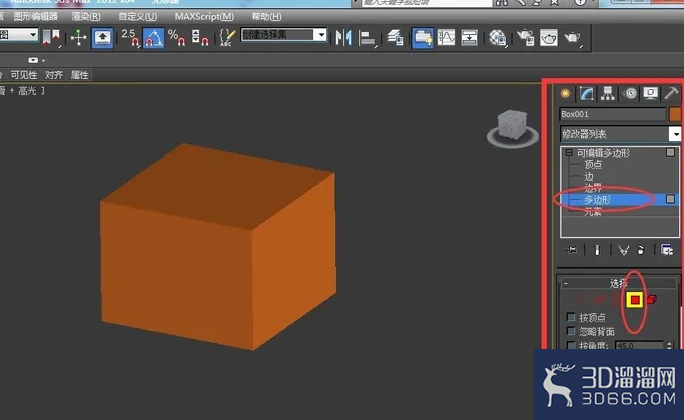
Task: Click the Render Production teapot icon
Action: tap(573, 38)
